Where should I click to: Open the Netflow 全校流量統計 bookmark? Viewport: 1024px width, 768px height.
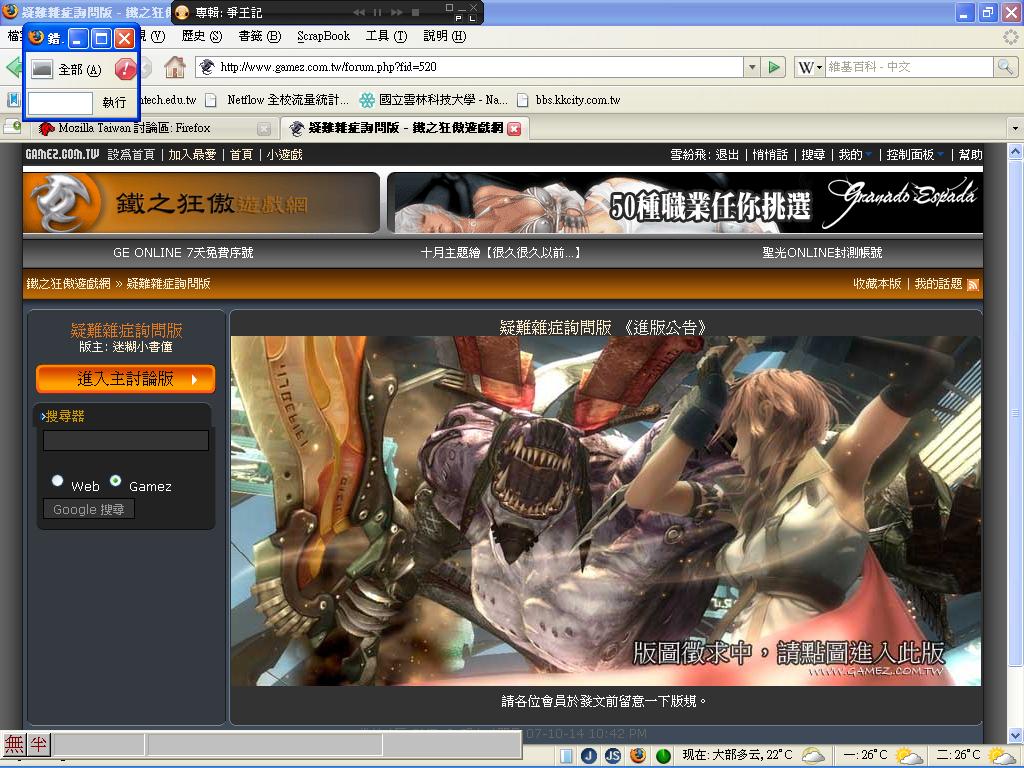[x=279, y=100]
